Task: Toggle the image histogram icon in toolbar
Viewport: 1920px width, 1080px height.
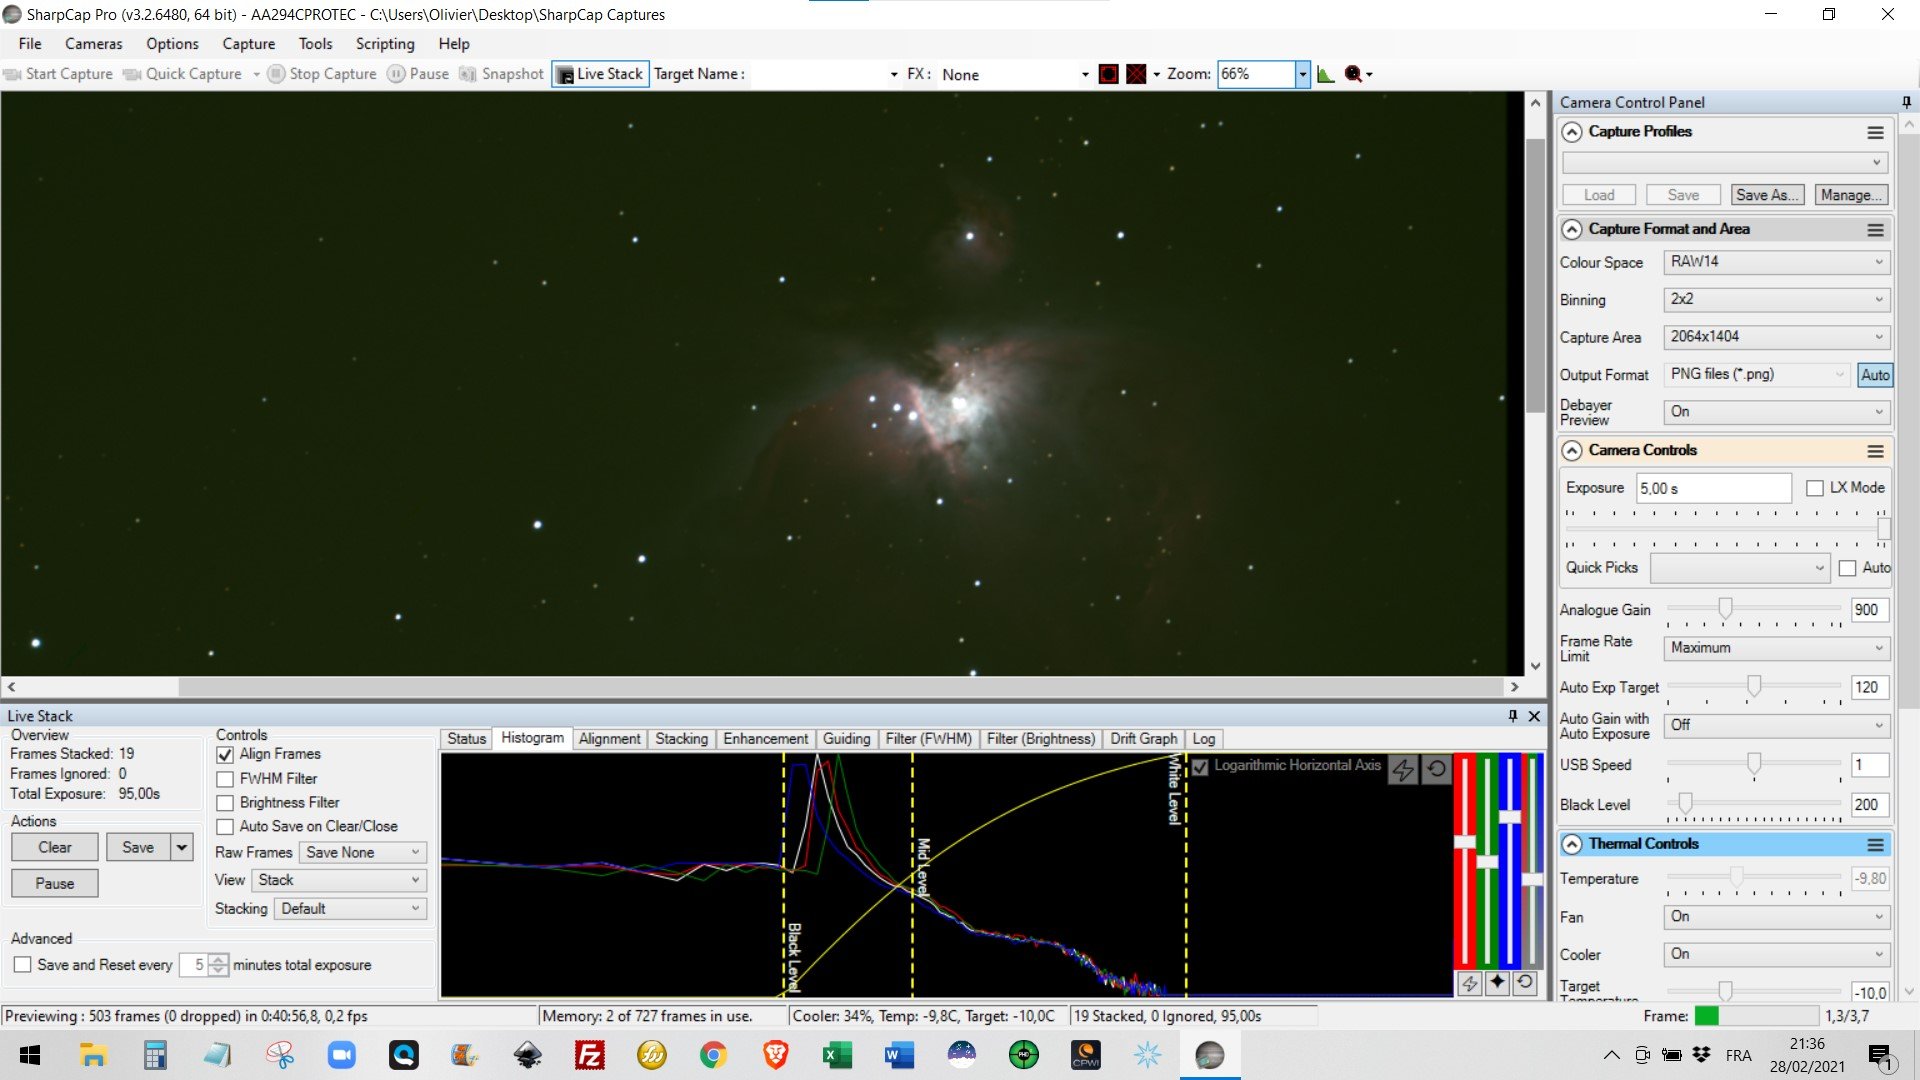Action: [1326, 74]
